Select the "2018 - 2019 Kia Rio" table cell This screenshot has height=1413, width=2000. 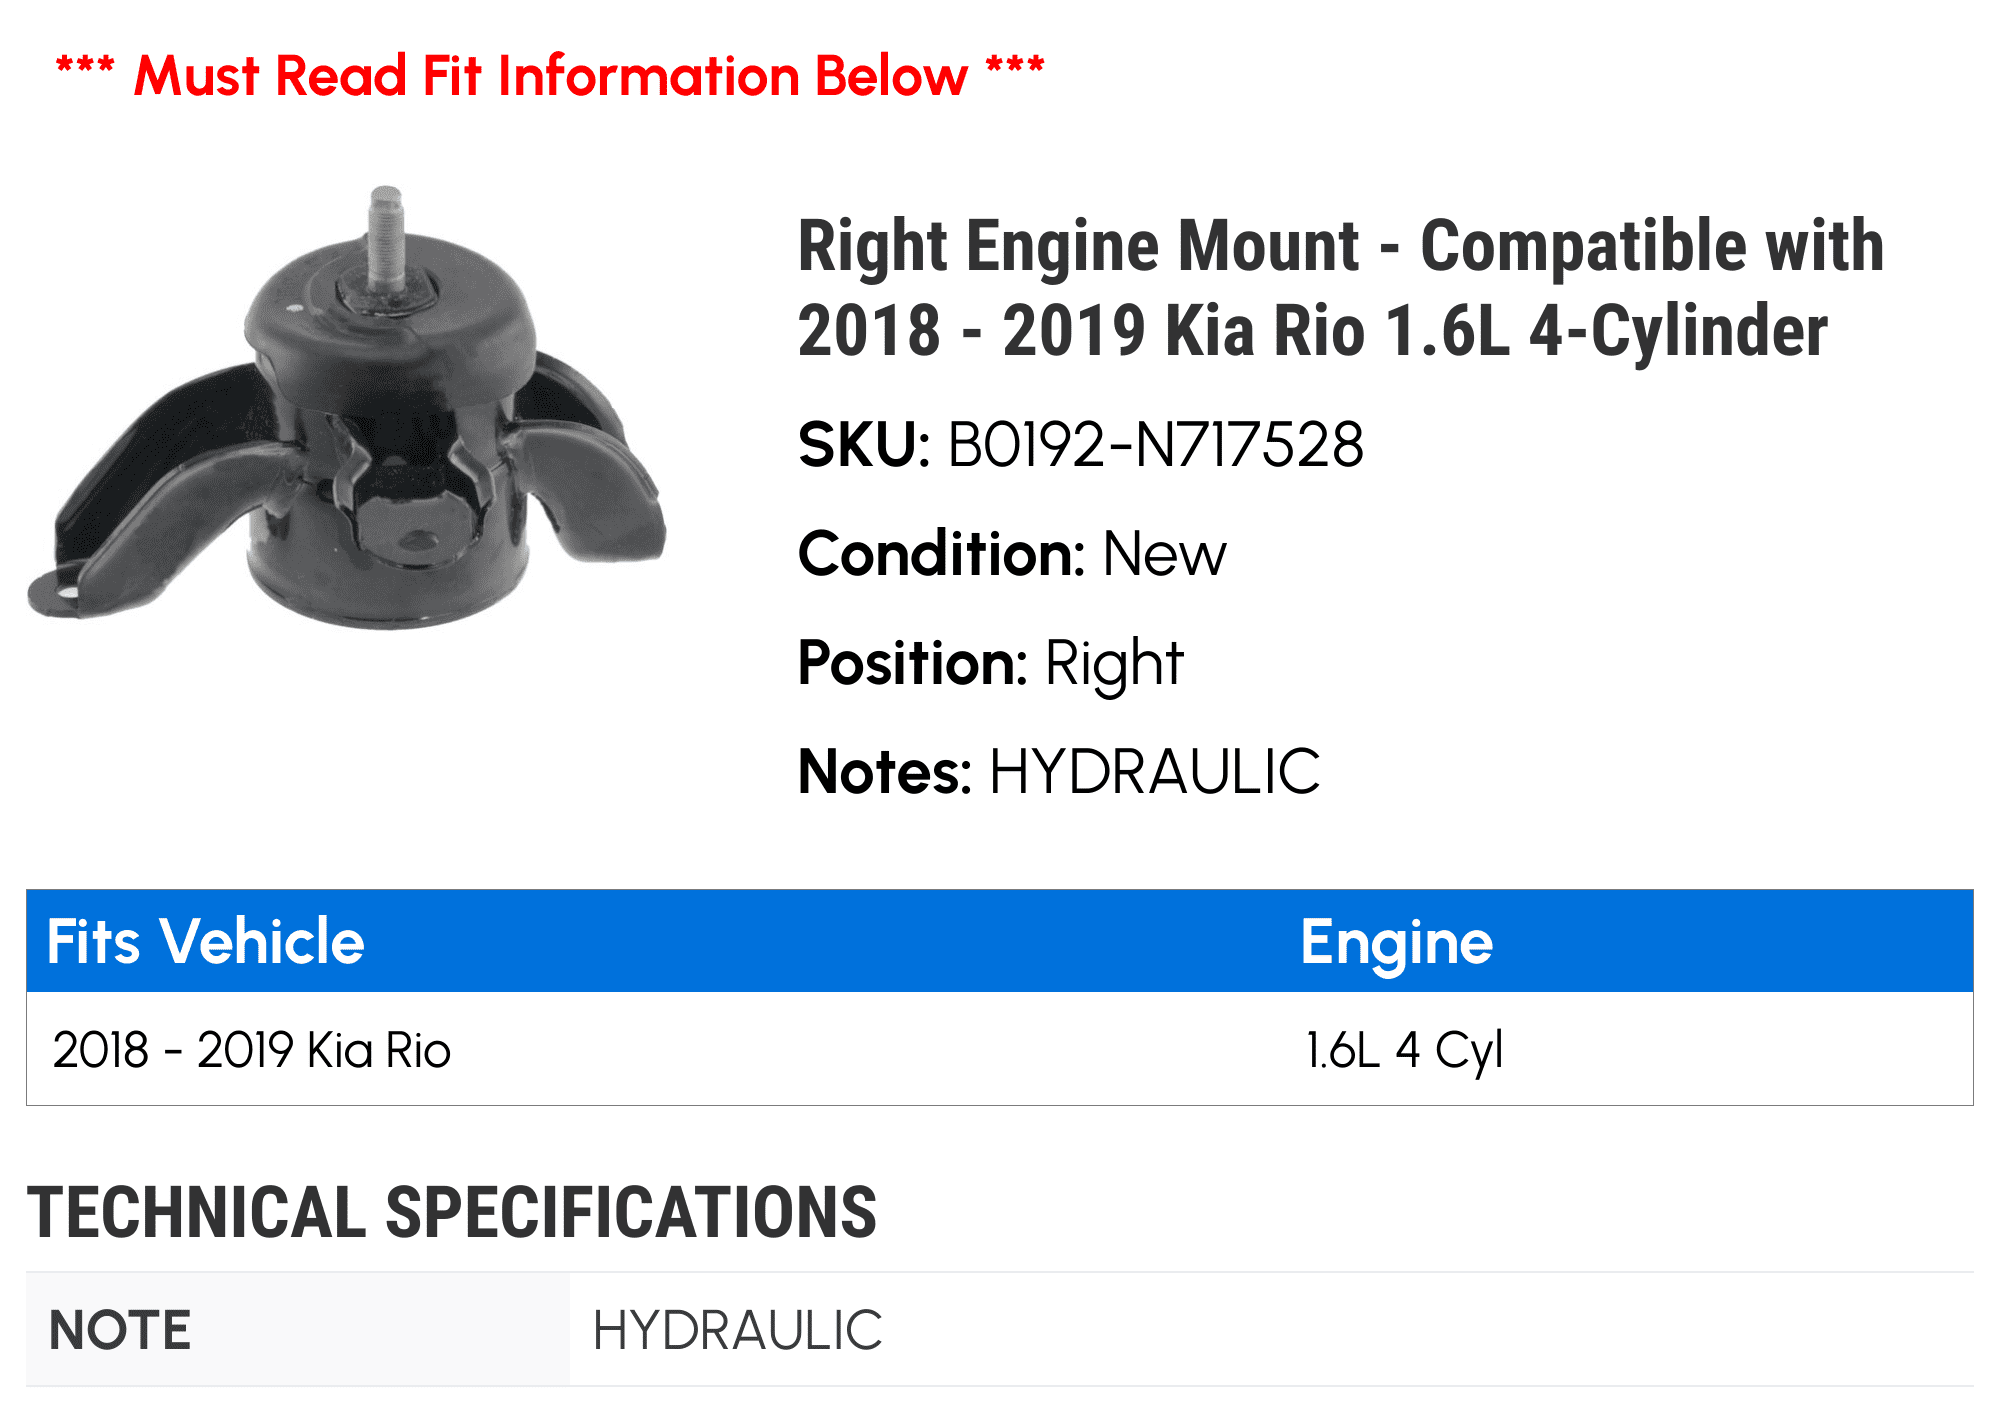[252, 1050]
